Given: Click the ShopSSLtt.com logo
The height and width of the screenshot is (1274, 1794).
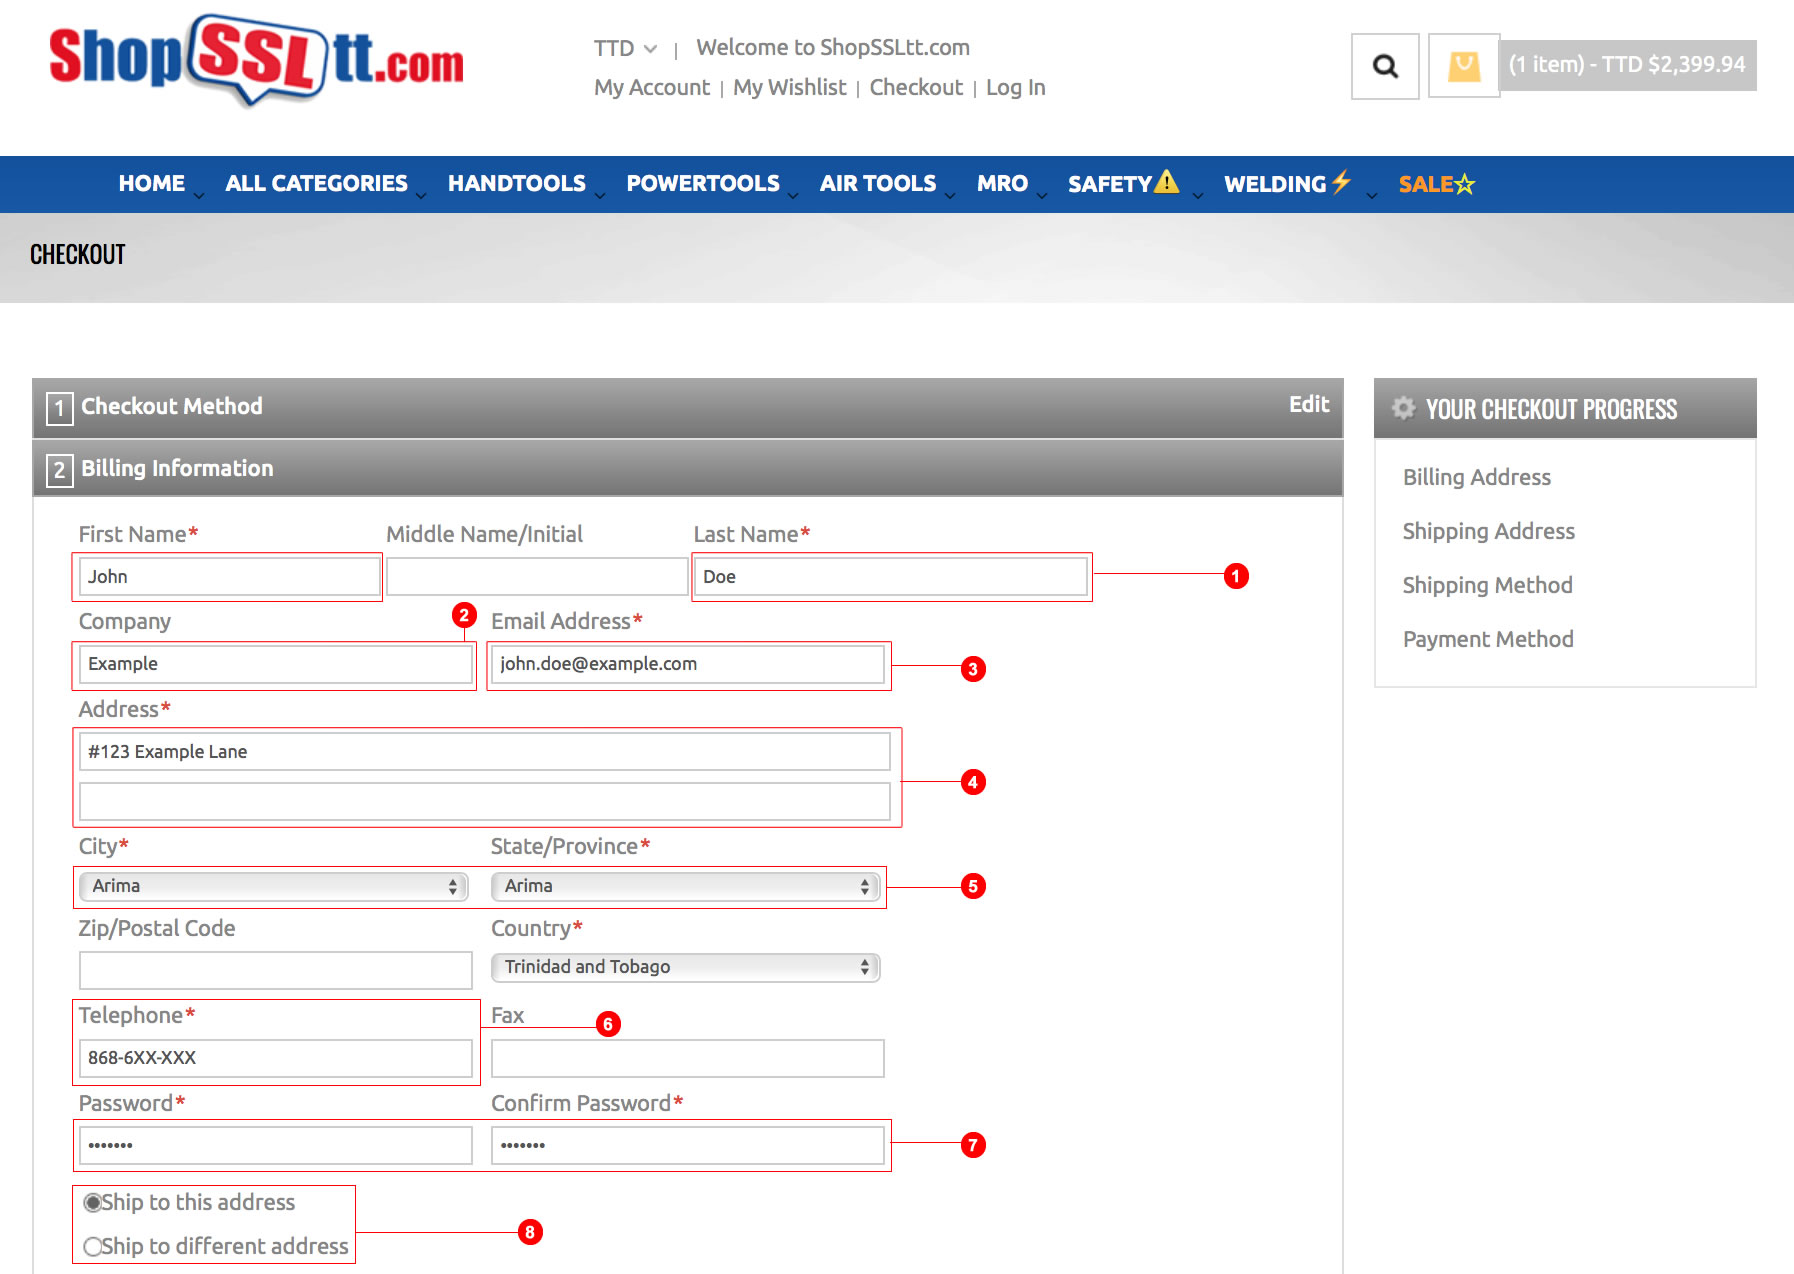Looking at the screenshot, I should (257, 58).
